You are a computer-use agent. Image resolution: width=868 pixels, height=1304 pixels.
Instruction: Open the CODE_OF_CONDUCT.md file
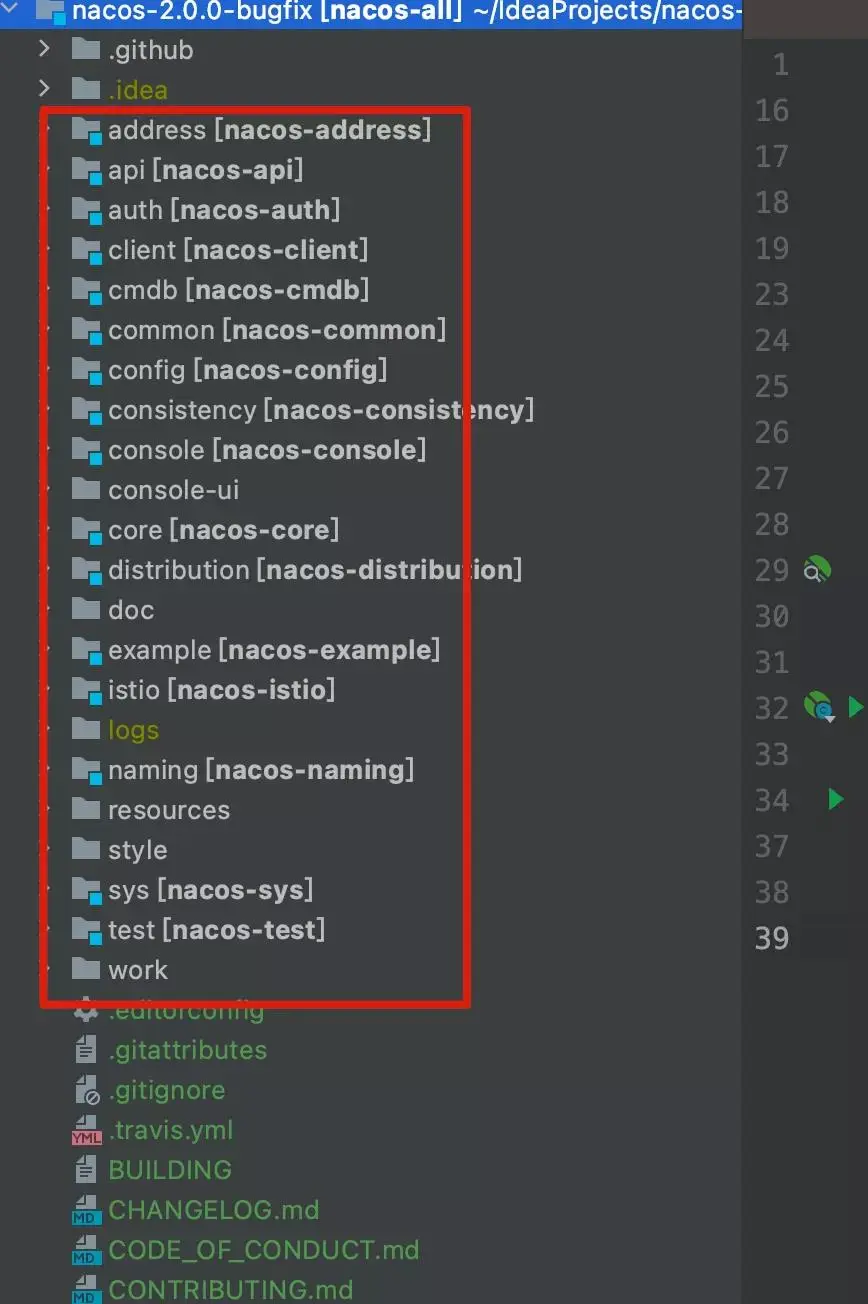click(263, 1250)
